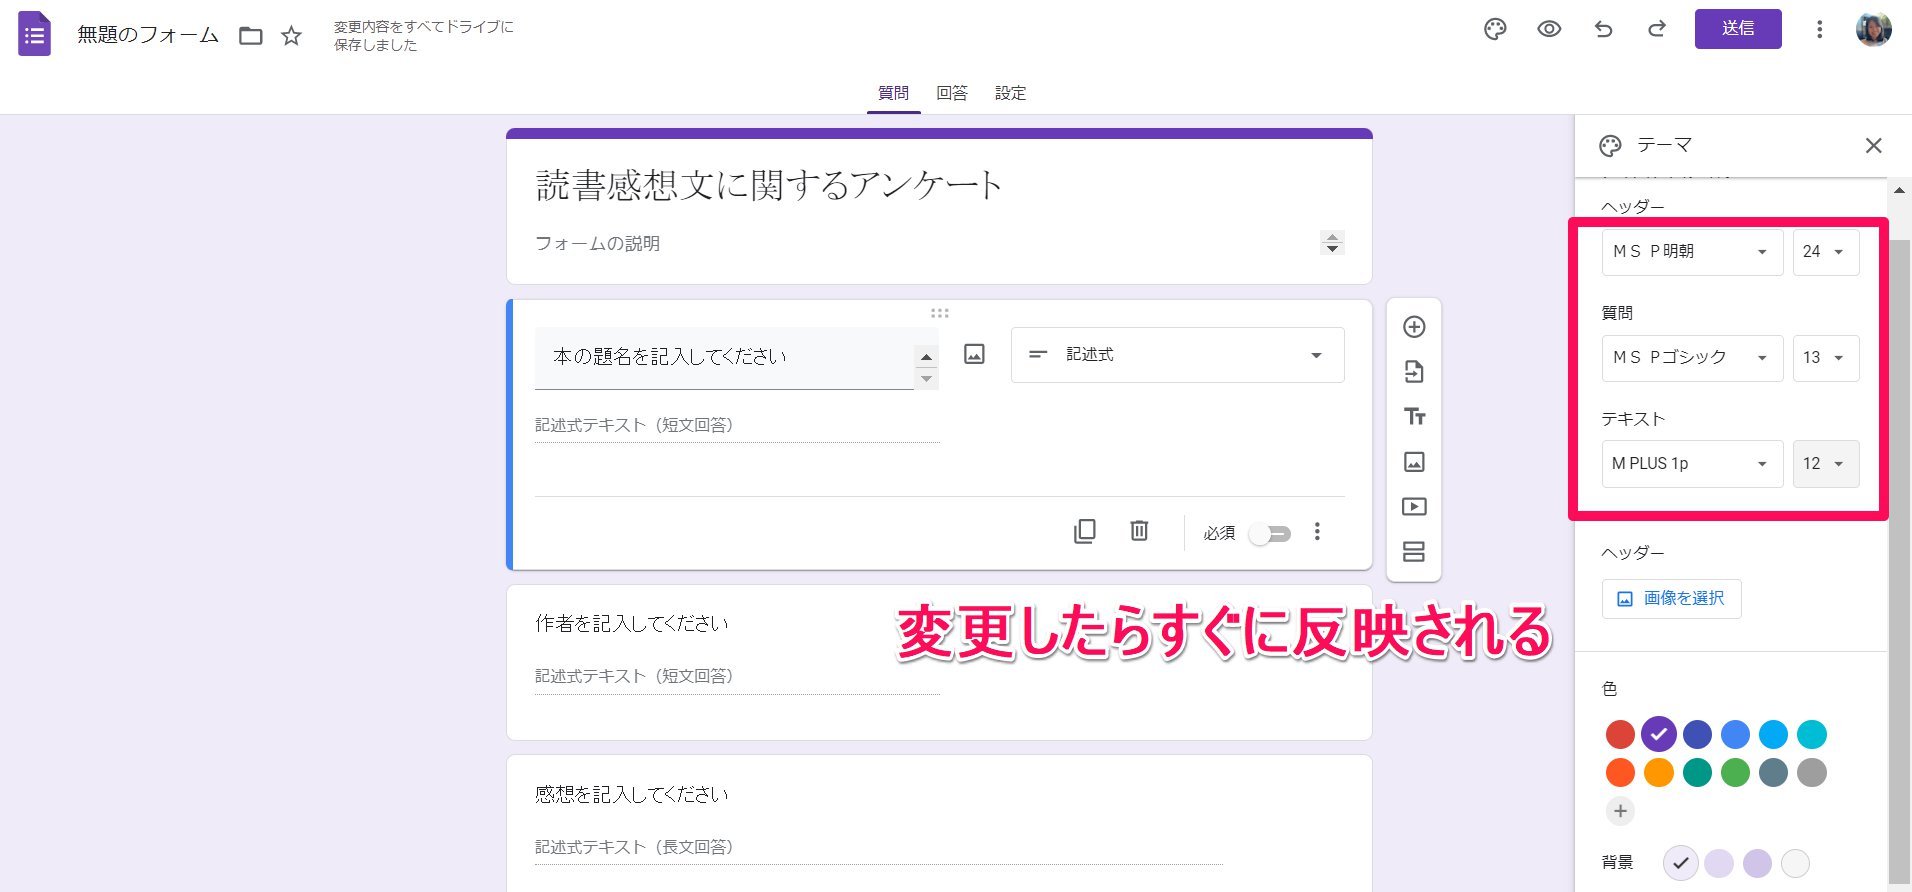The width and height of the screenshot is (1912, 892).
Task: Add title and description with Tt icon
Action: click(1414, 417)
